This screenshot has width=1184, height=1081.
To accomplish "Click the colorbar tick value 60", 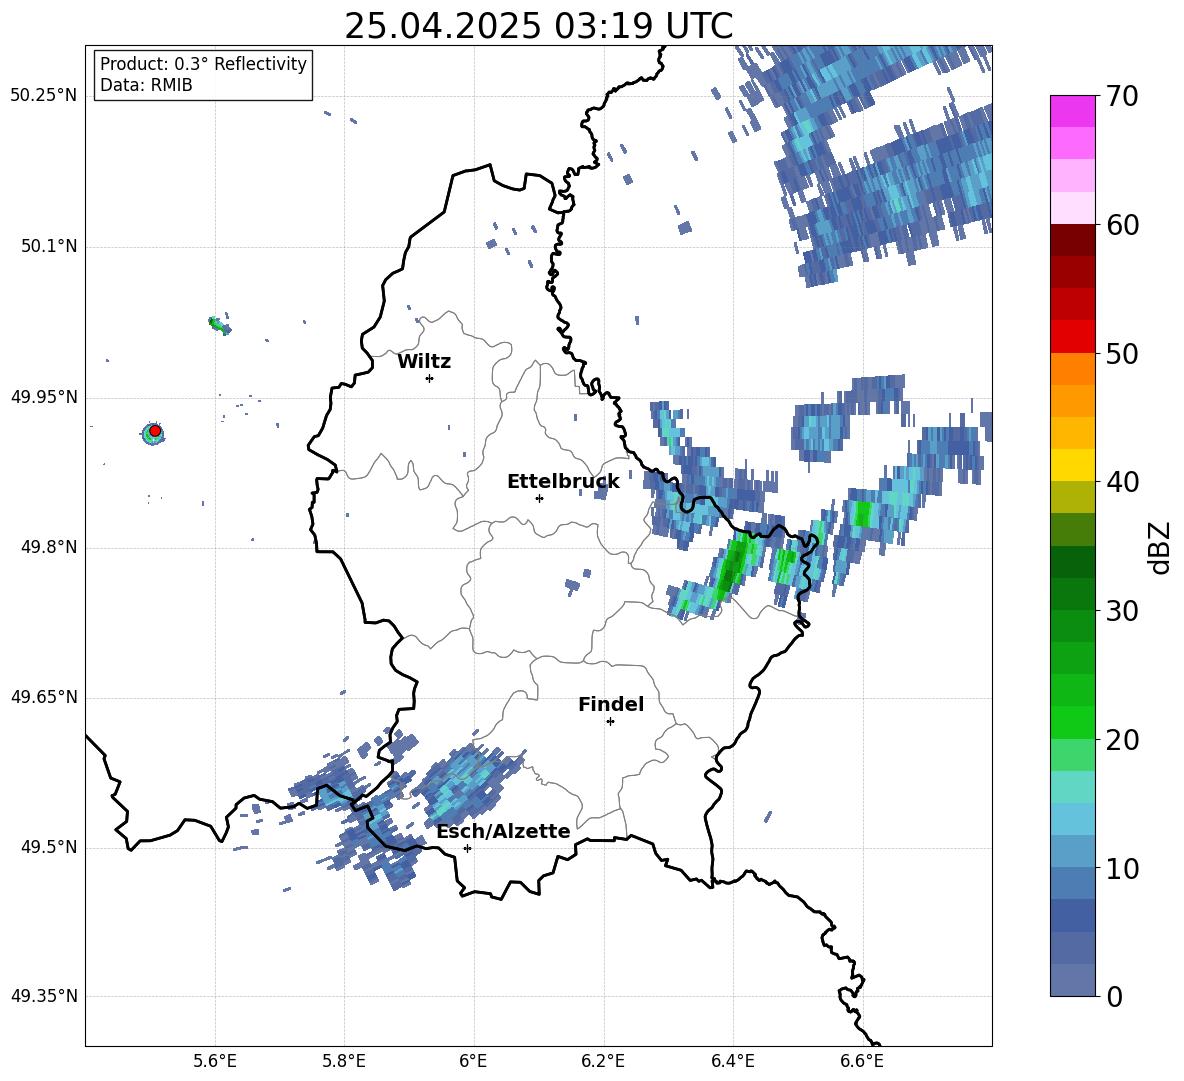I will click(1122, 225).
